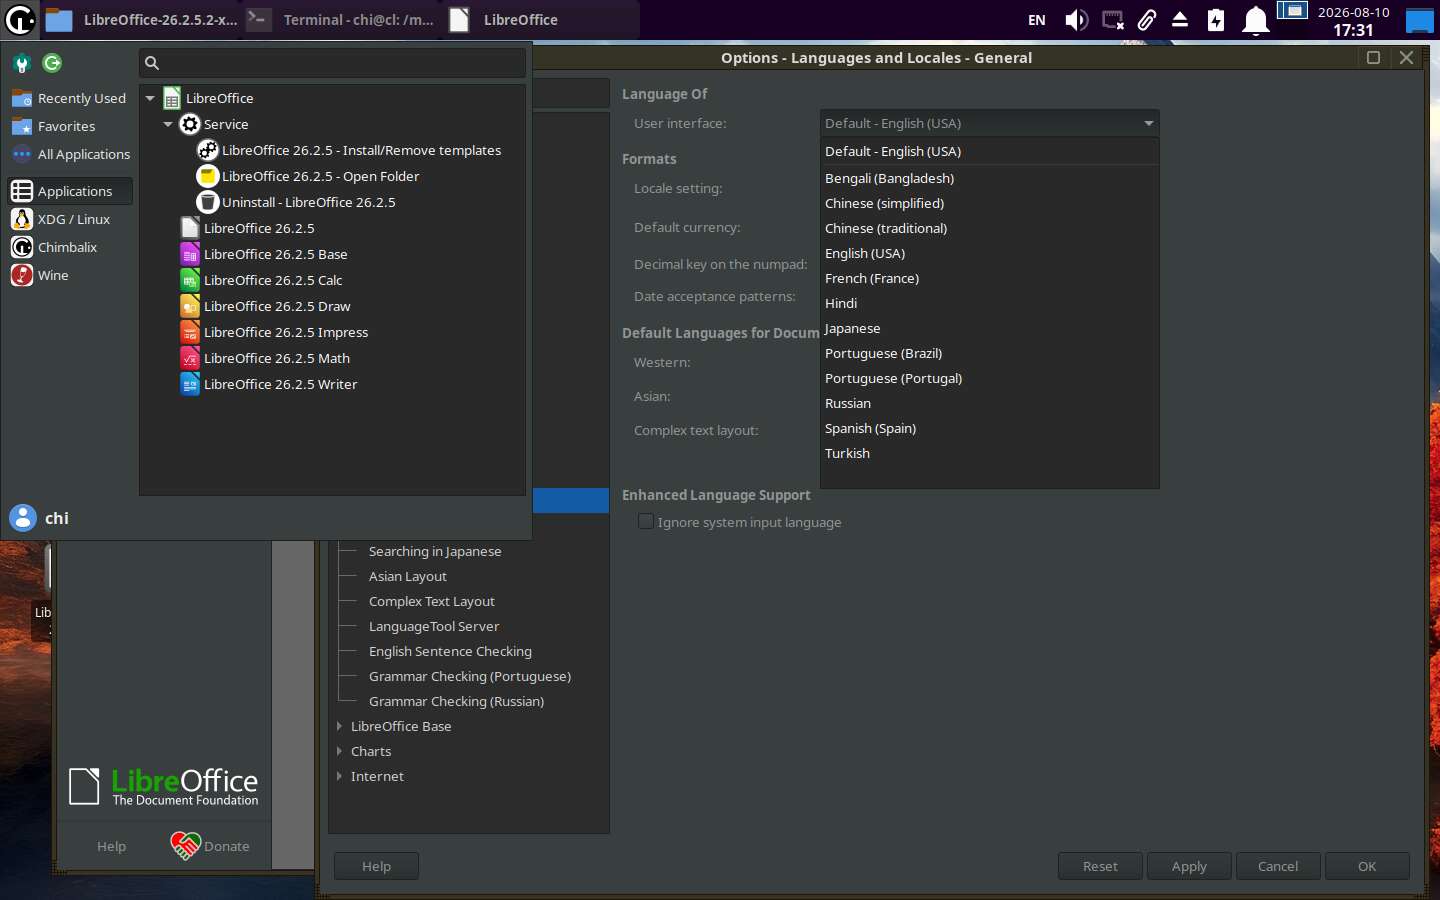Image resolution: width=1440 pixels, height=900 pixels.
Task: Click the LibreOffice Math icon
Action: pos(190,358)
